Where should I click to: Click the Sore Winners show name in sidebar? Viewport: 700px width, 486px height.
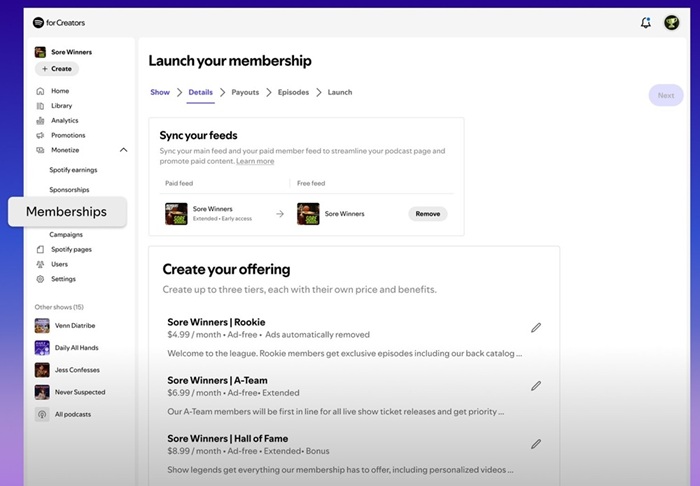pos(71,52)
